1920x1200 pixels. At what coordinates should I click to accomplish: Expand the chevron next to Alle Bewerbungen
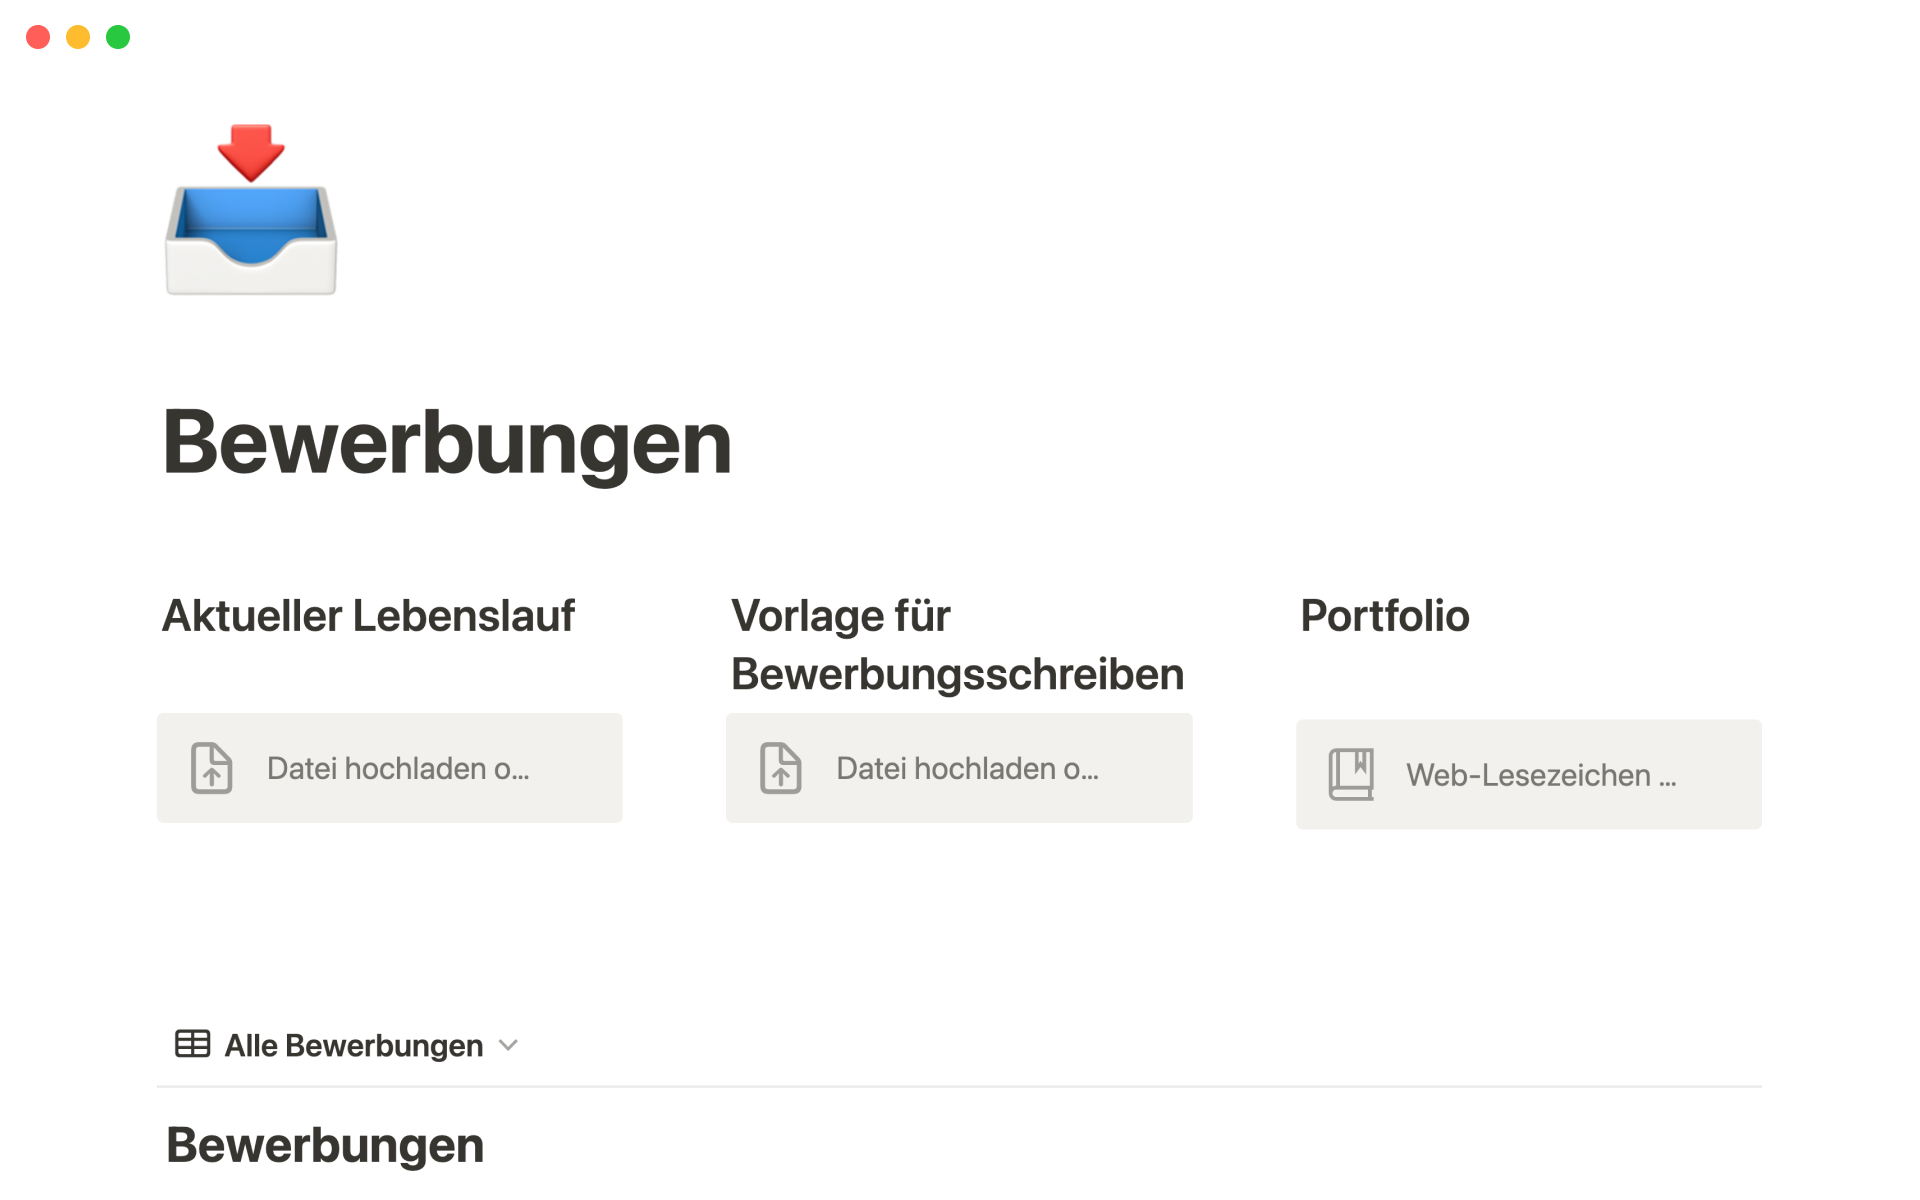click(509, 1045)
